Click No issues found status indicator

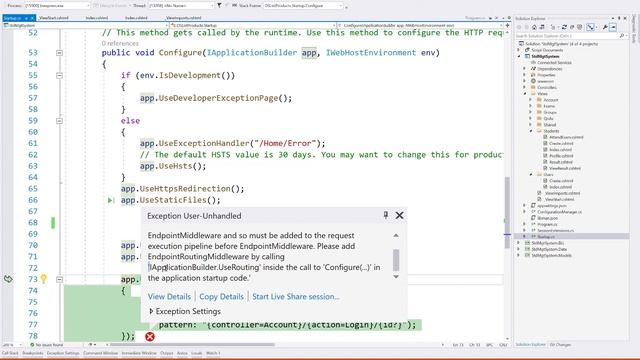pos(47,345)
